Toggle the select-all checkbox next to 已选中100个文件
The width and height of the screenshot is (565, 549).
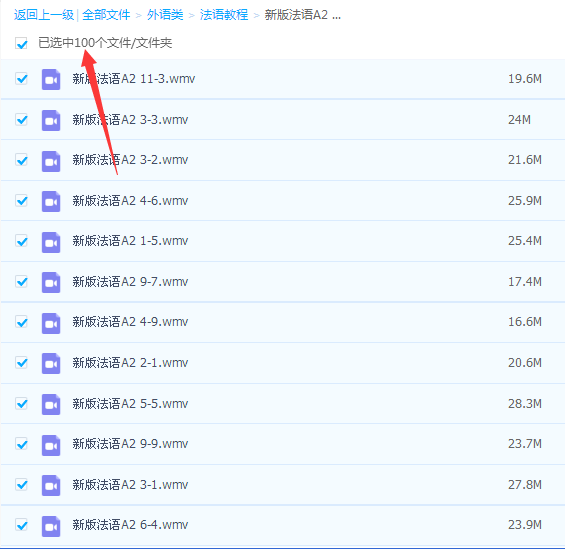click(21, 43)
